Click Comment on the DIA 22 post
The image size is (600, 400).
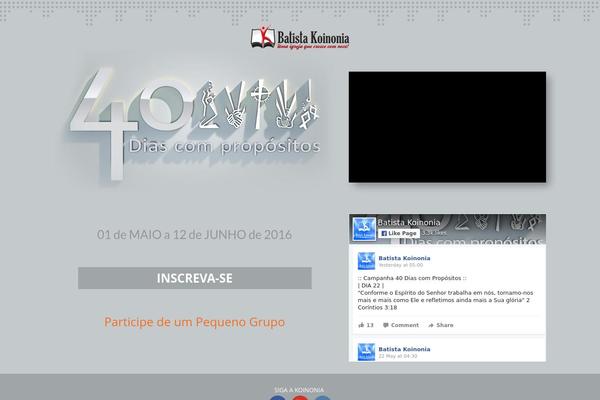point(401,325)
